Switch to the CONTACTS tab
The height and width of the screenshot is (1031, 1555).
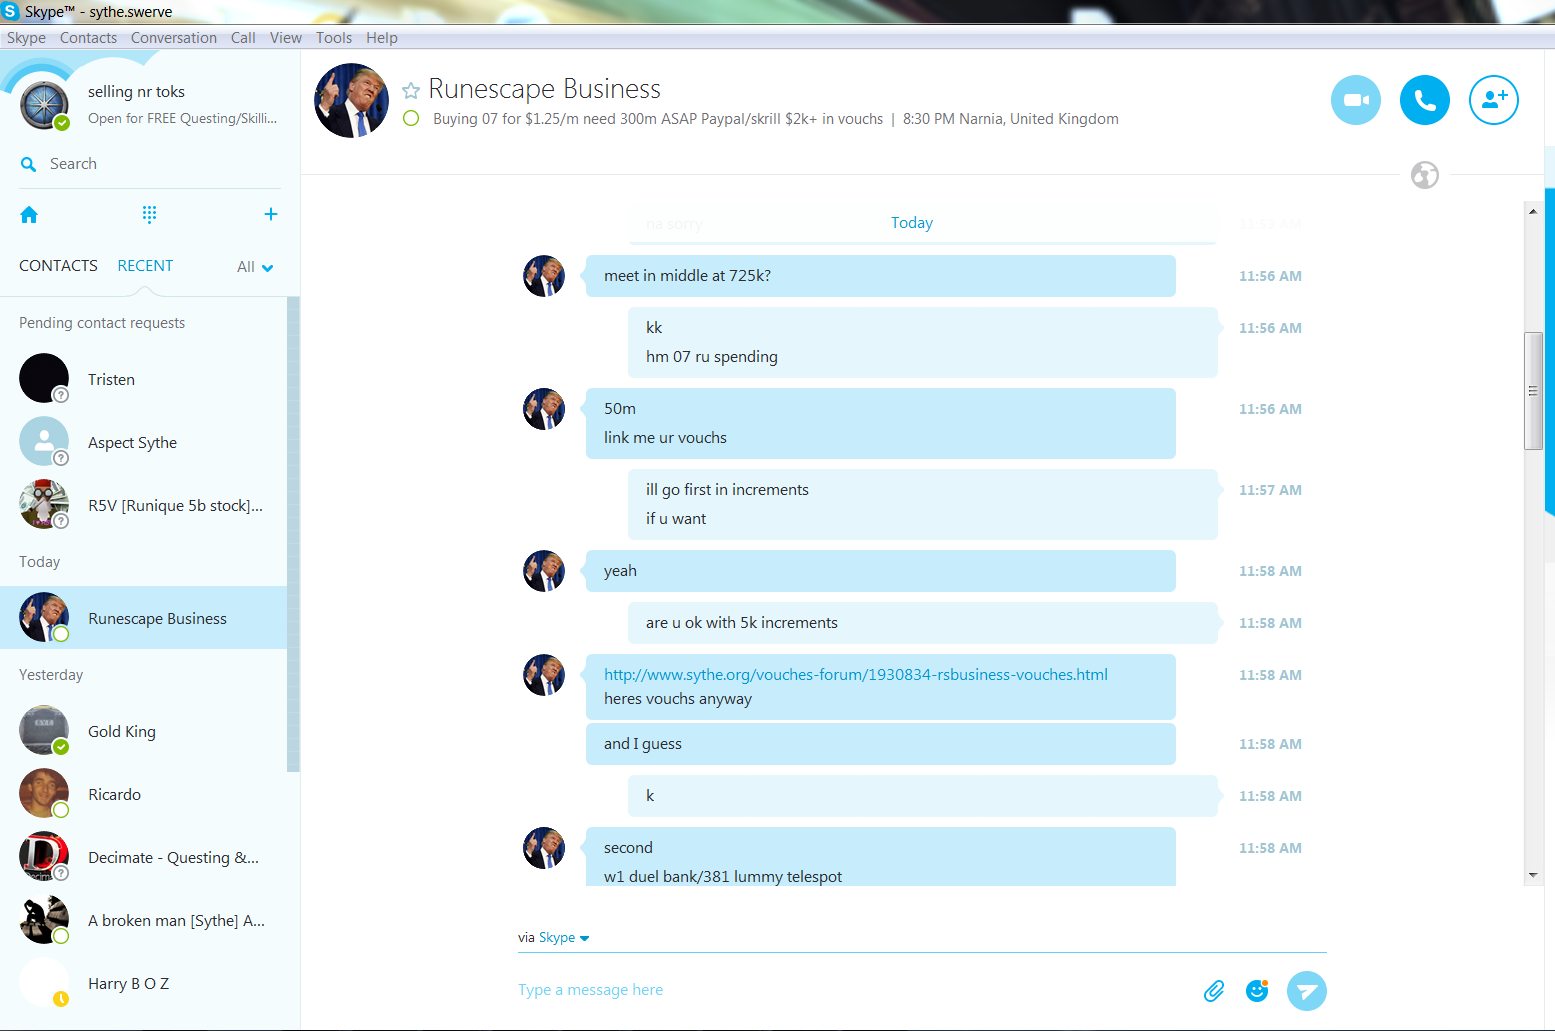(58, 266)
